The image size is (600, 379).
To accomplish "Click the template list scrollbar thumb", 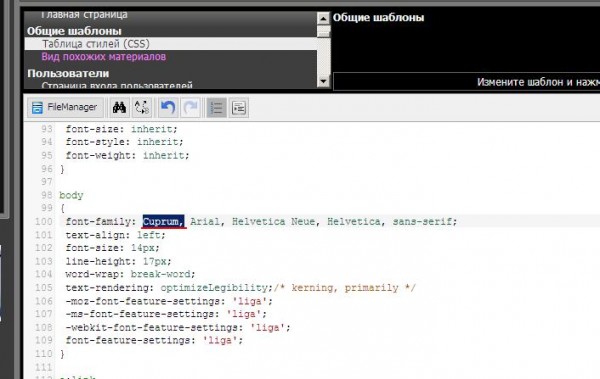I will click(x=323, y=31).
